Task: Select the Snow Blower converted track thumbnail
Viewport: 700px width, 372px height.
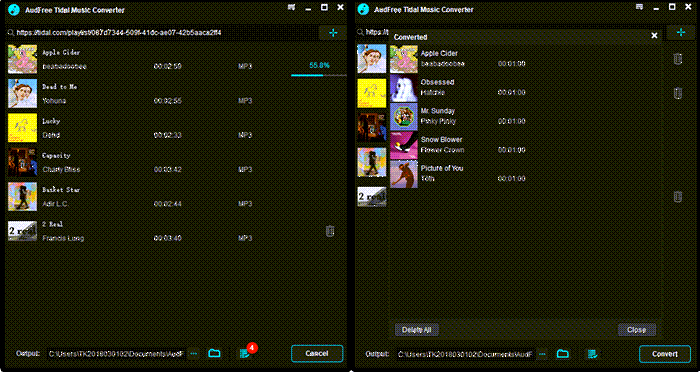Action: coord(404,146)
